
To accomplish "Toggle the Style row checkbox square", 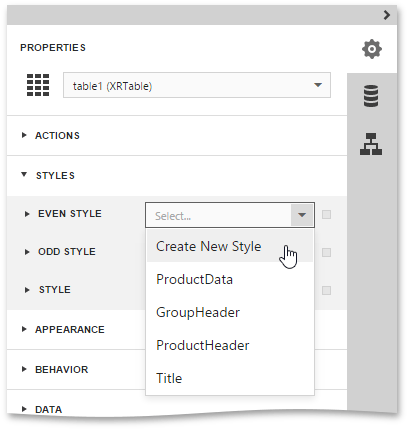I will click(326, 290).
